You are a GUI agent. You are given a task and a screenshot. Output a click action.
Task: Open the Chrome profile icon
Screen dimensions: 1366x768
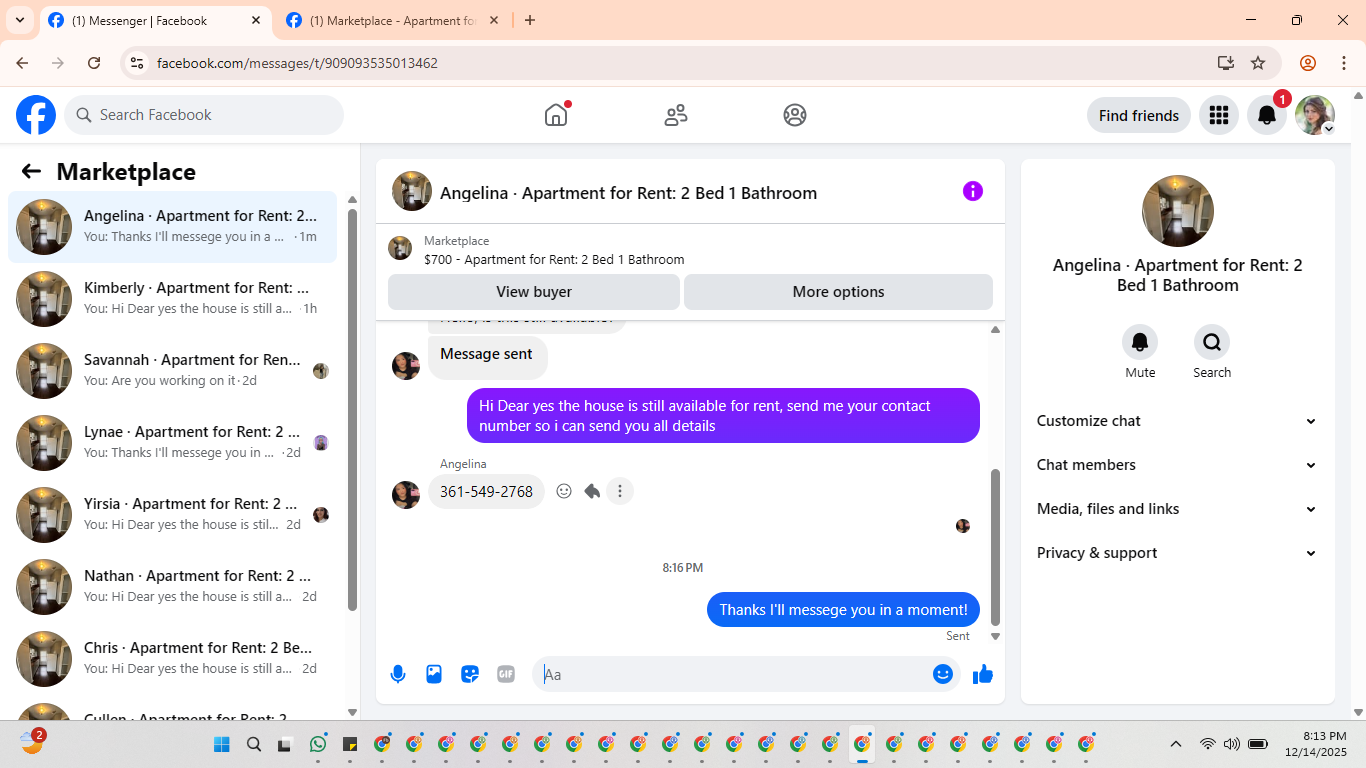click(1308, 63)
